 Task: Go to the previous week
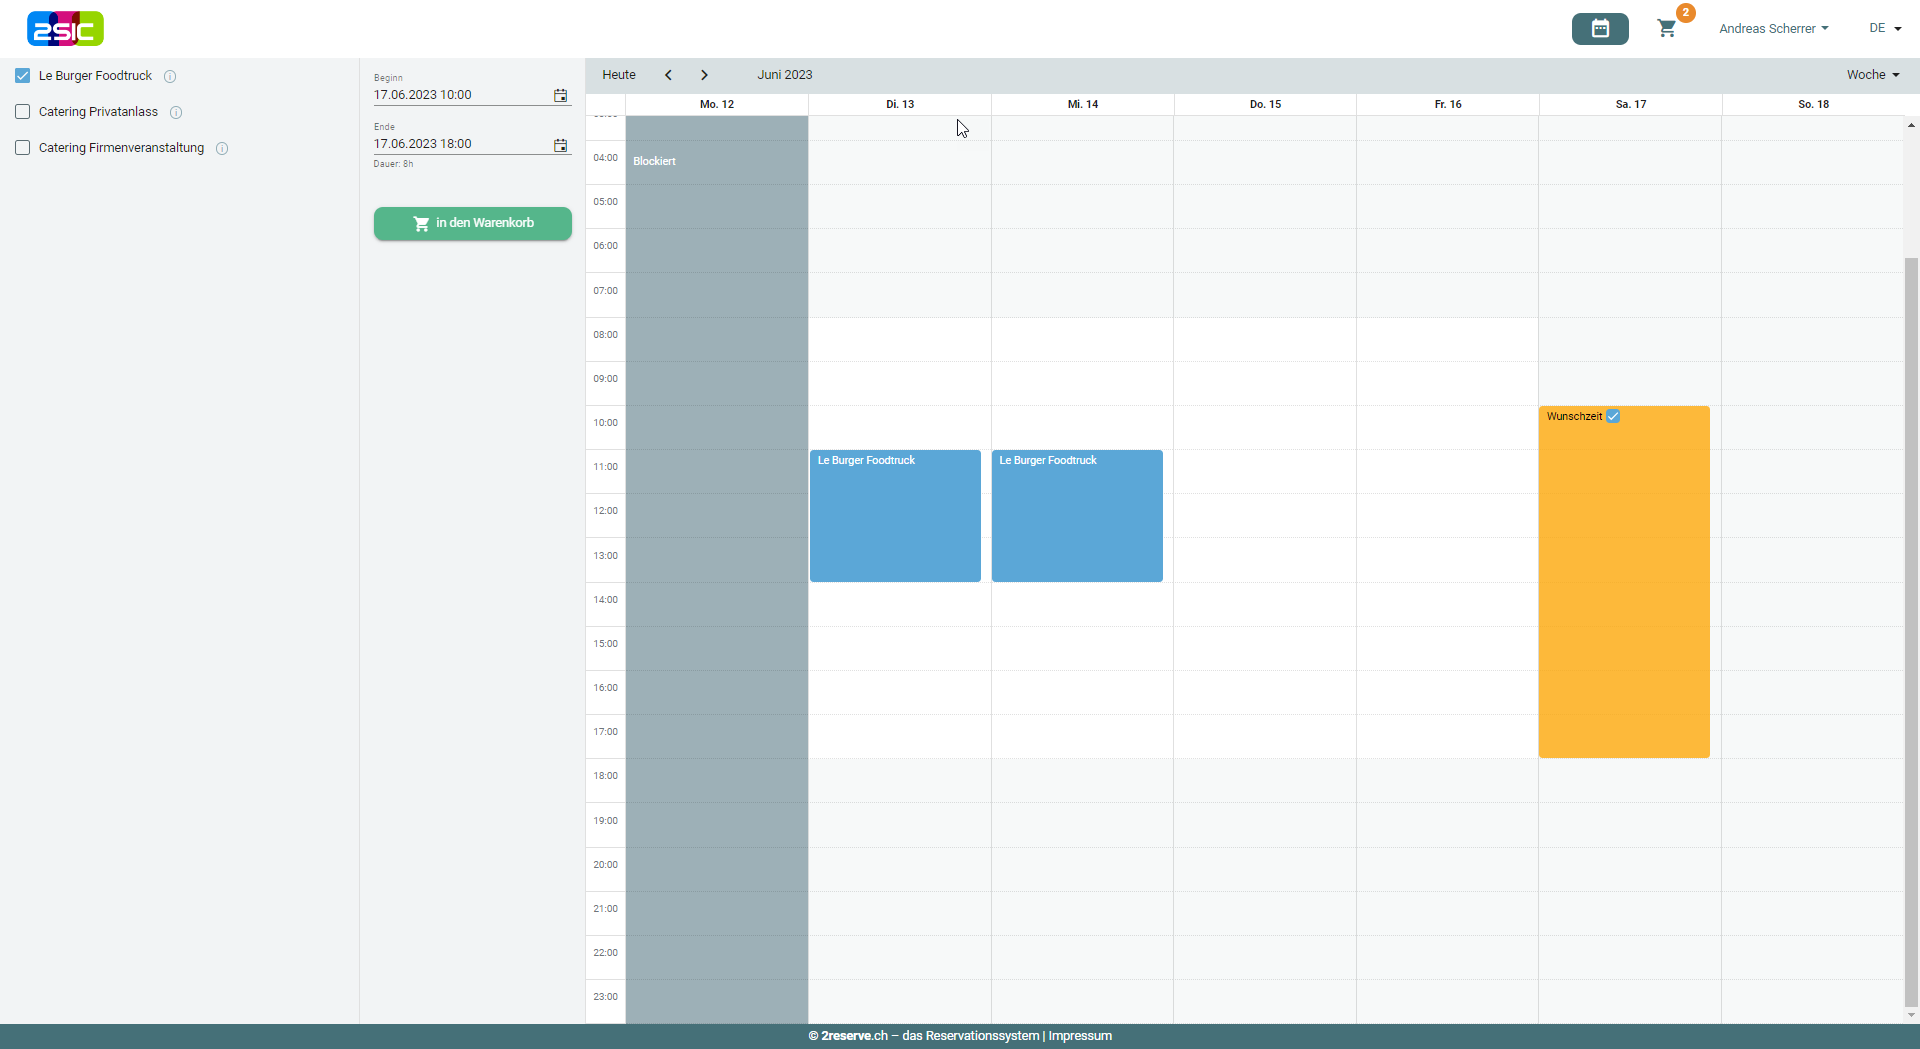[668, 75]
